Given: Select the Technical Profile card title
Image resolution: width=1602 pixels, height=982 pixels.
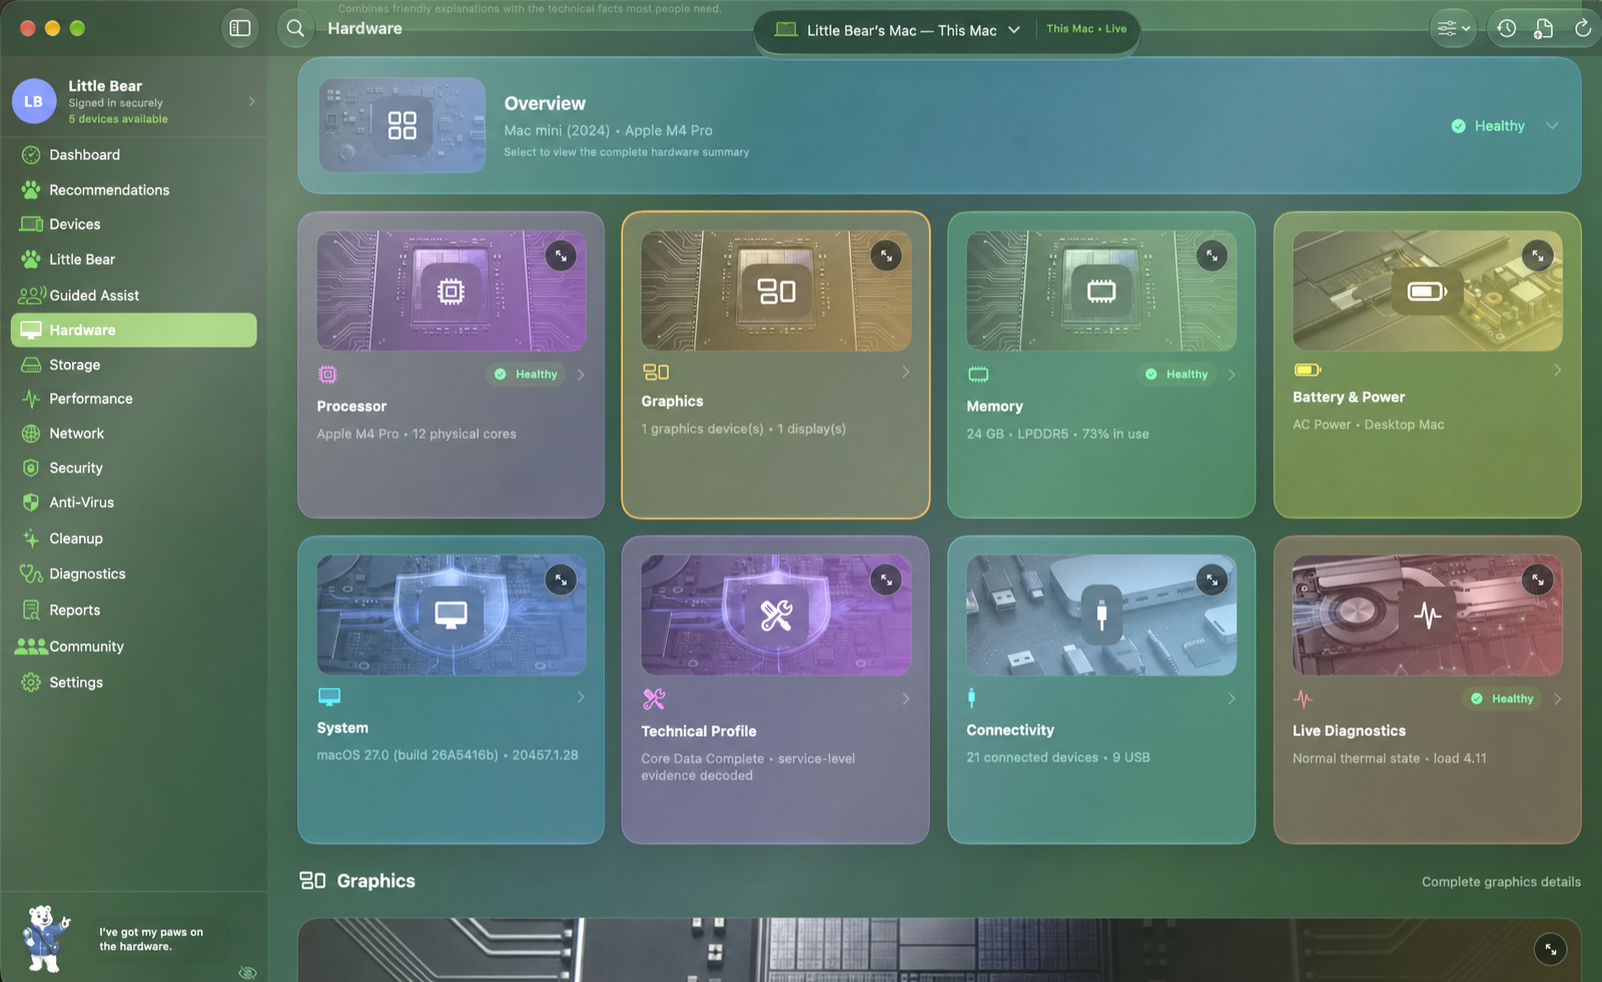Looking at the screenshot, I should [x=699, y=731].
